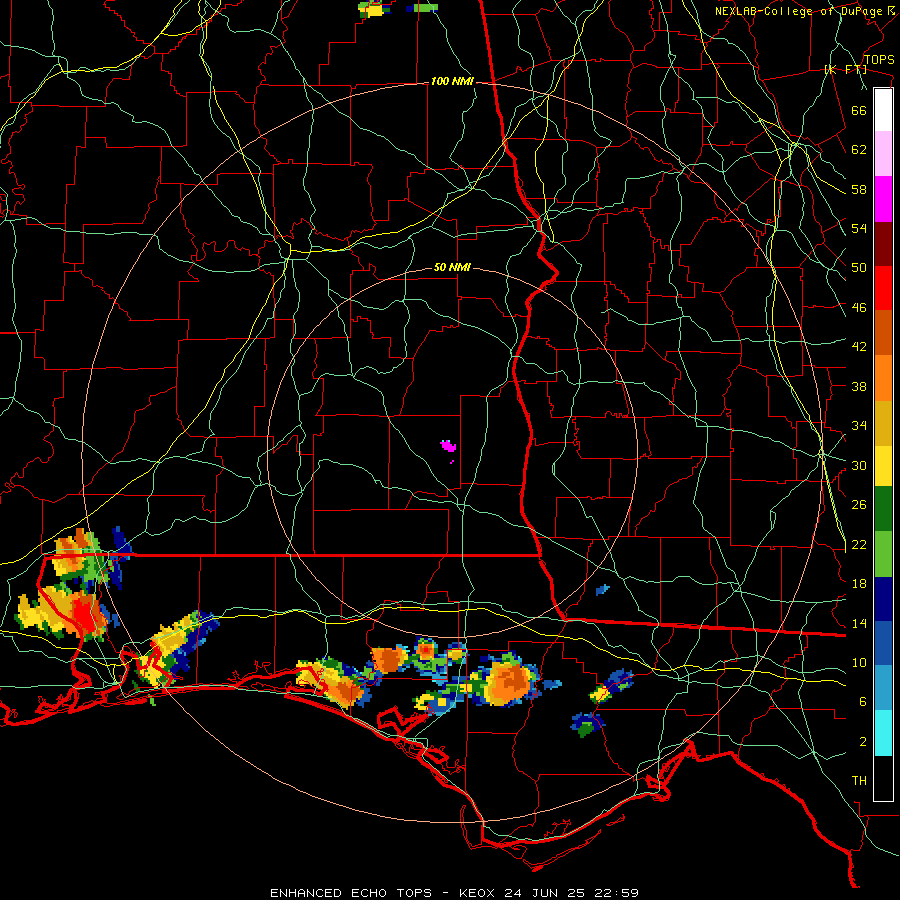Viewport: 900px width, 900px height.
Task: Click the 66 legend value
Action: (859, 110)
